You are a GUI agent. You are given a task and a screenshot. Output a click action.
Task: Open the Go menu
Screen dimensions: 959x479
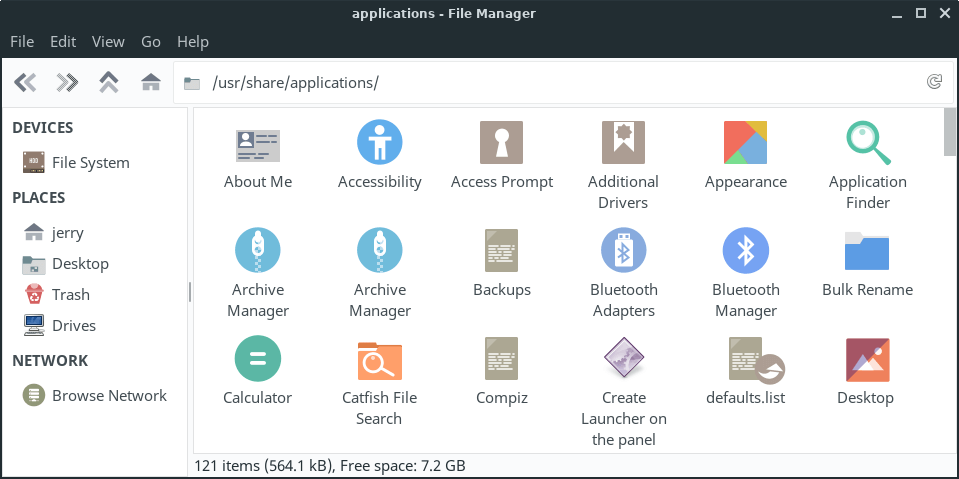click(x=151, y=41)
